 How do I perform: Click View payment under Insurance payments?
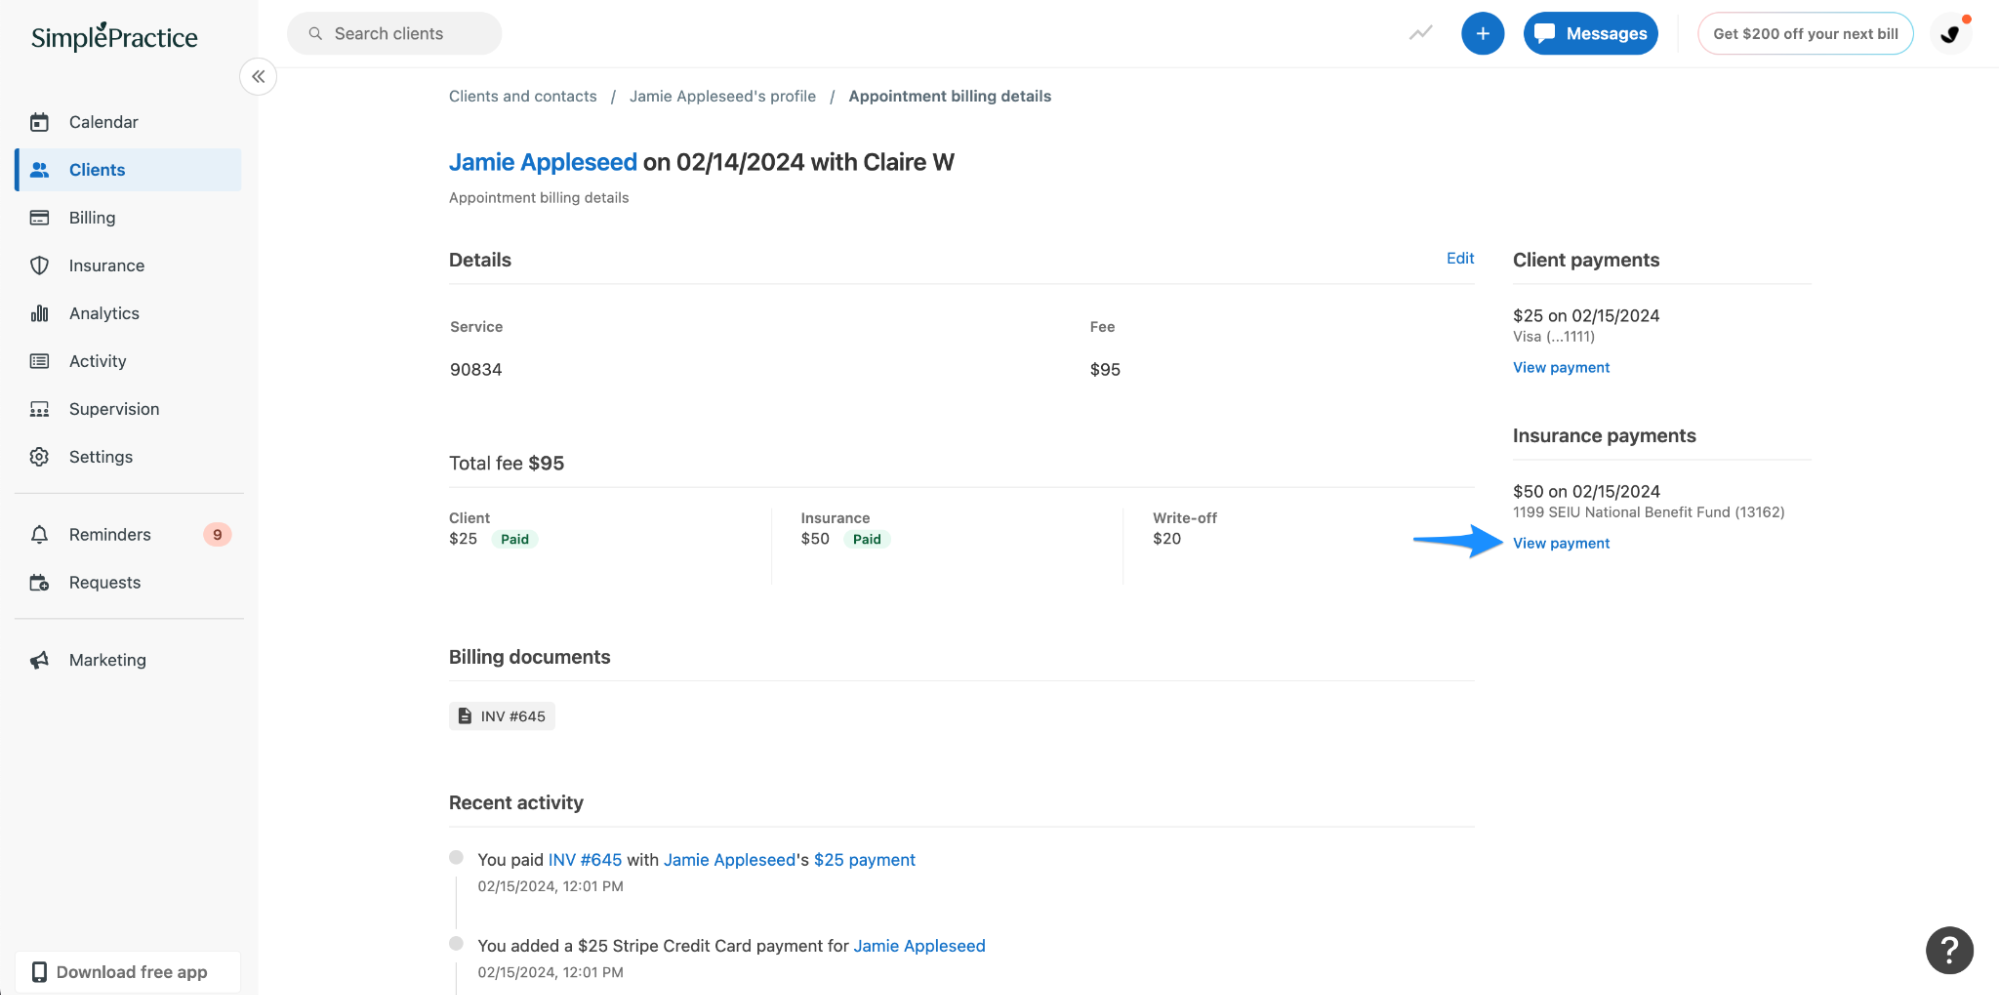1560,543
